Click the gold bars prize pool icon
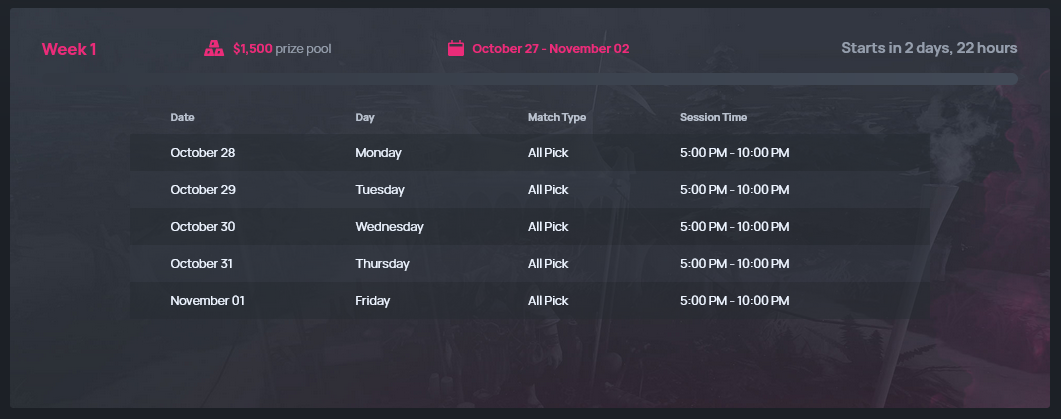 pyautogui.click(x=214, y=48)
